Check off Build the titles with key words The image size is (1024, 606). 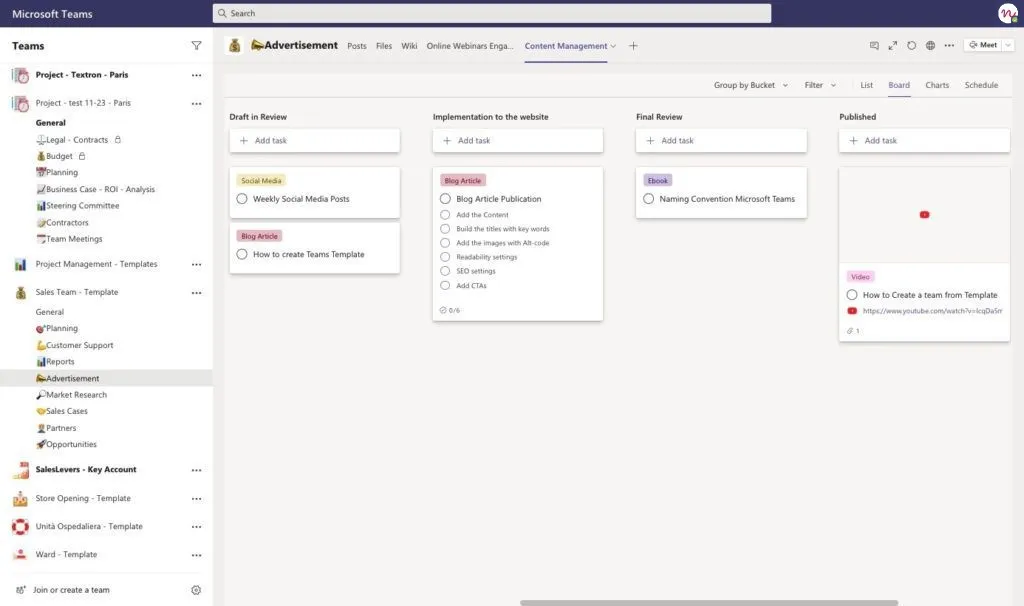(445, 229)
